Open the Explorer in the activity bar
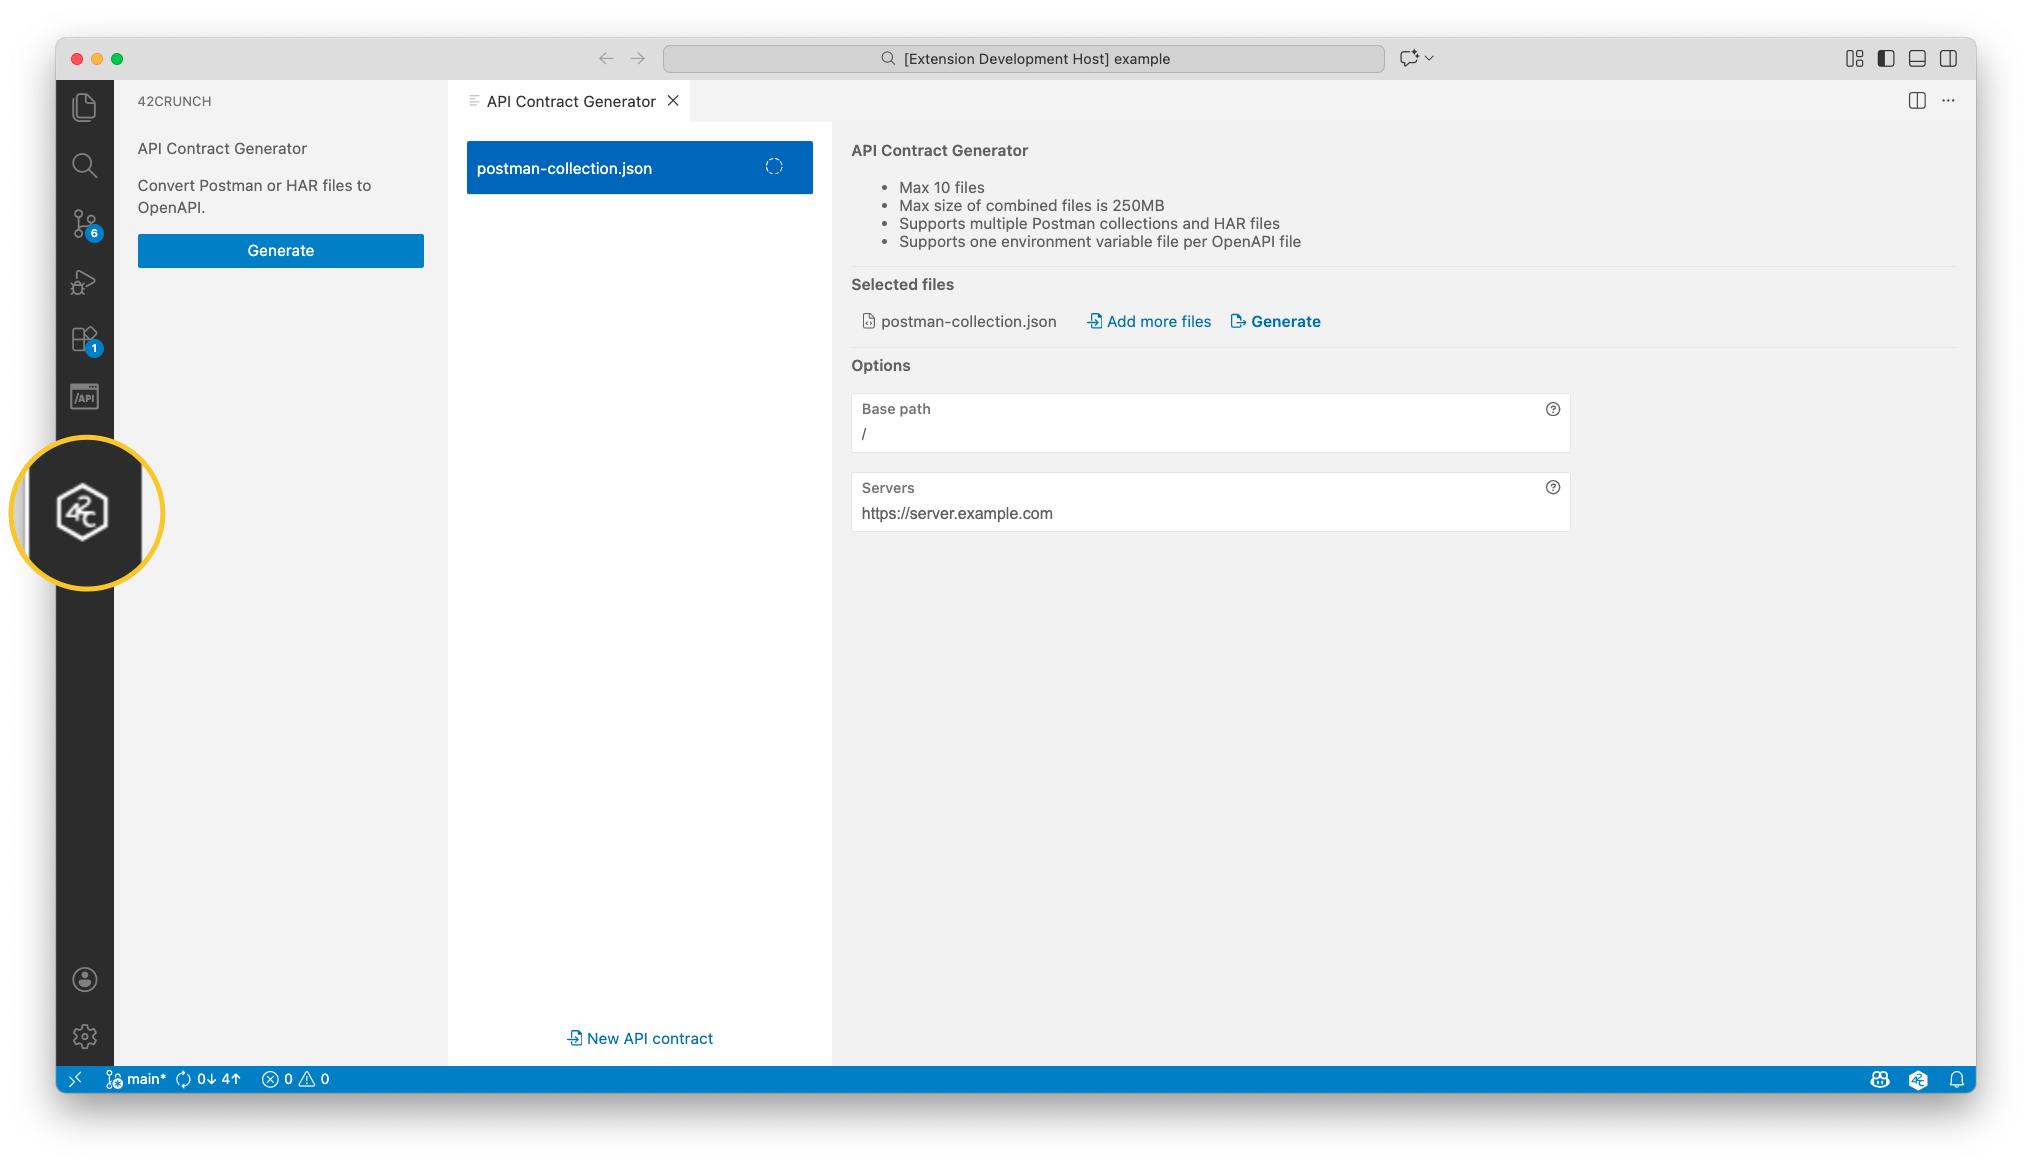The image size is (2032, 1167). click(x=84, y=106)
